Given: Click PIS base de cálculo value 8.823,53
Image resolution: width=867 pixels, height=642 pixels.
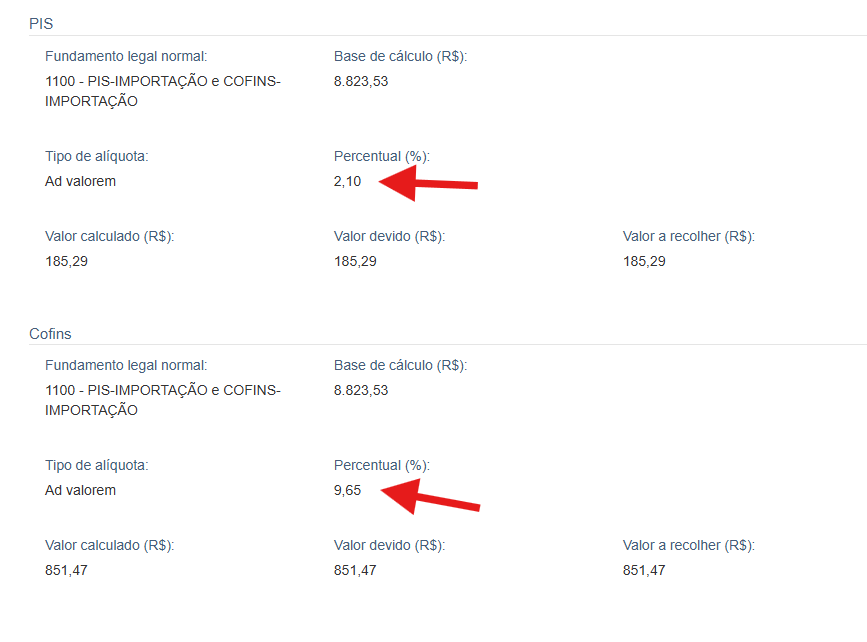Looking at the screenshot, I should (x=361, y=81).
